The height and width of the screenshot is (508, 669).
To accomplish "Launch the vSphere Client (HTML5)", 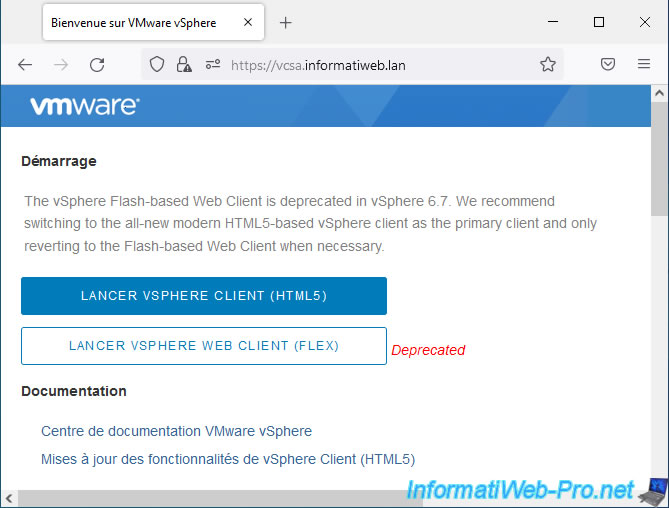I will tap(204, 296).
